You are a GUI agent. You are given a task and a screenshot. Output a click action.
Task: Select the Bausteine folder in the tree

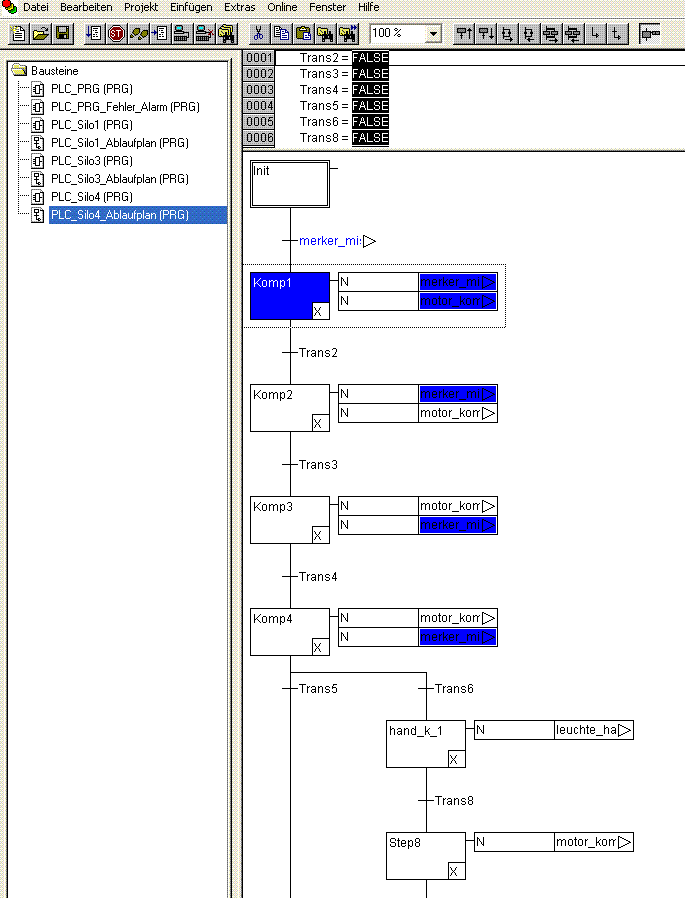point(54,71)
